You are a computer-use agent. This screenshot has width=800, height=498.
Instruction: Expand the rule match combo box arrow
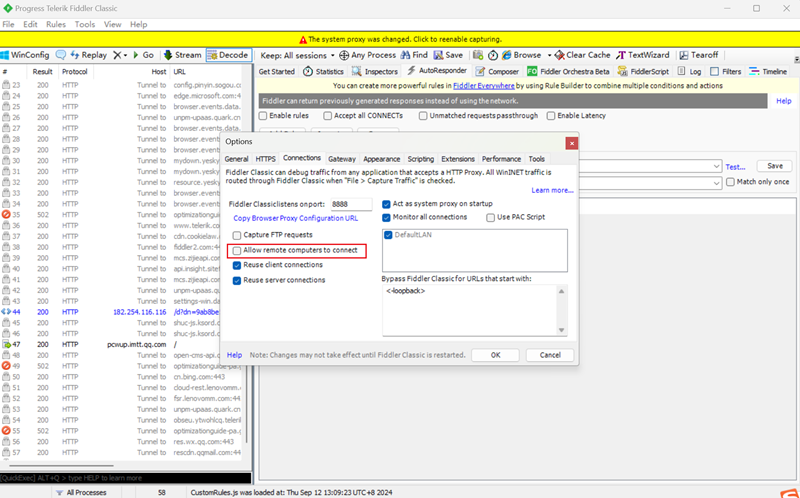pyautogui.click(x=717, y=166)
